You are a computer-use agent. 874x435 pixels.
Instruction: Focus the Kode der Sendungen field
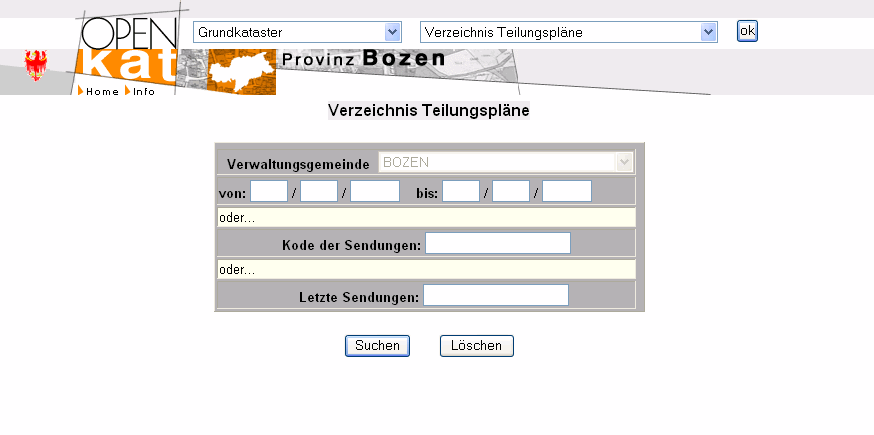click(498, 243)
